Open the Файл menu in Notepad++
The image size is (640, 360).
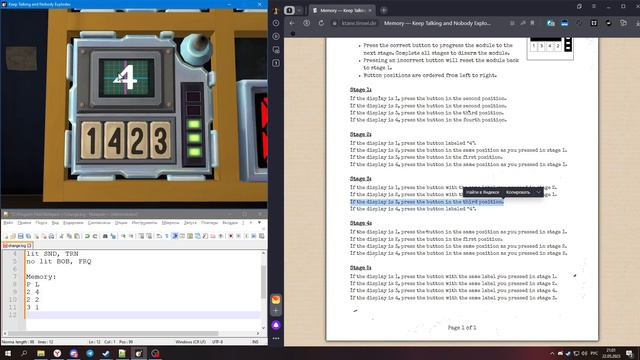pos(8,223)
